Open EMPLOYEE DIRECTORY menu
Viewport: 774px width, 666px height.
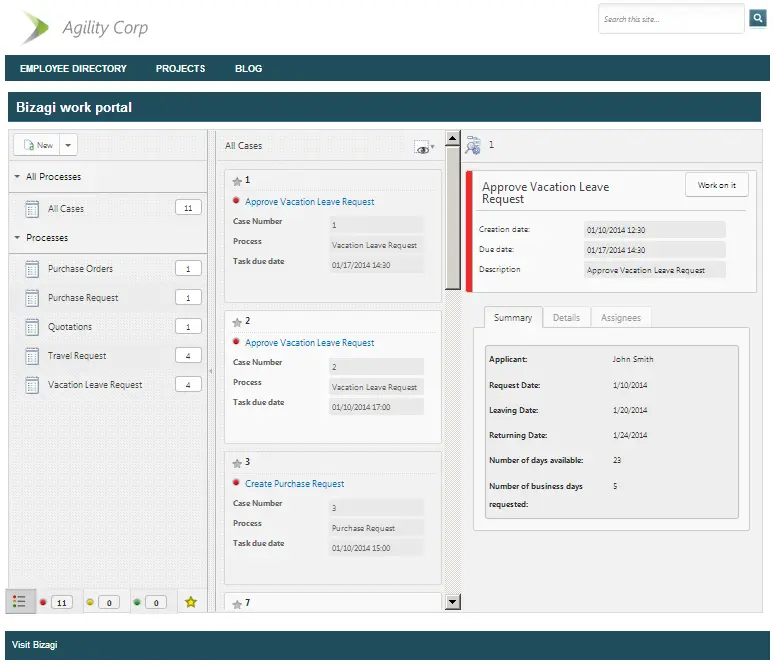73,69
